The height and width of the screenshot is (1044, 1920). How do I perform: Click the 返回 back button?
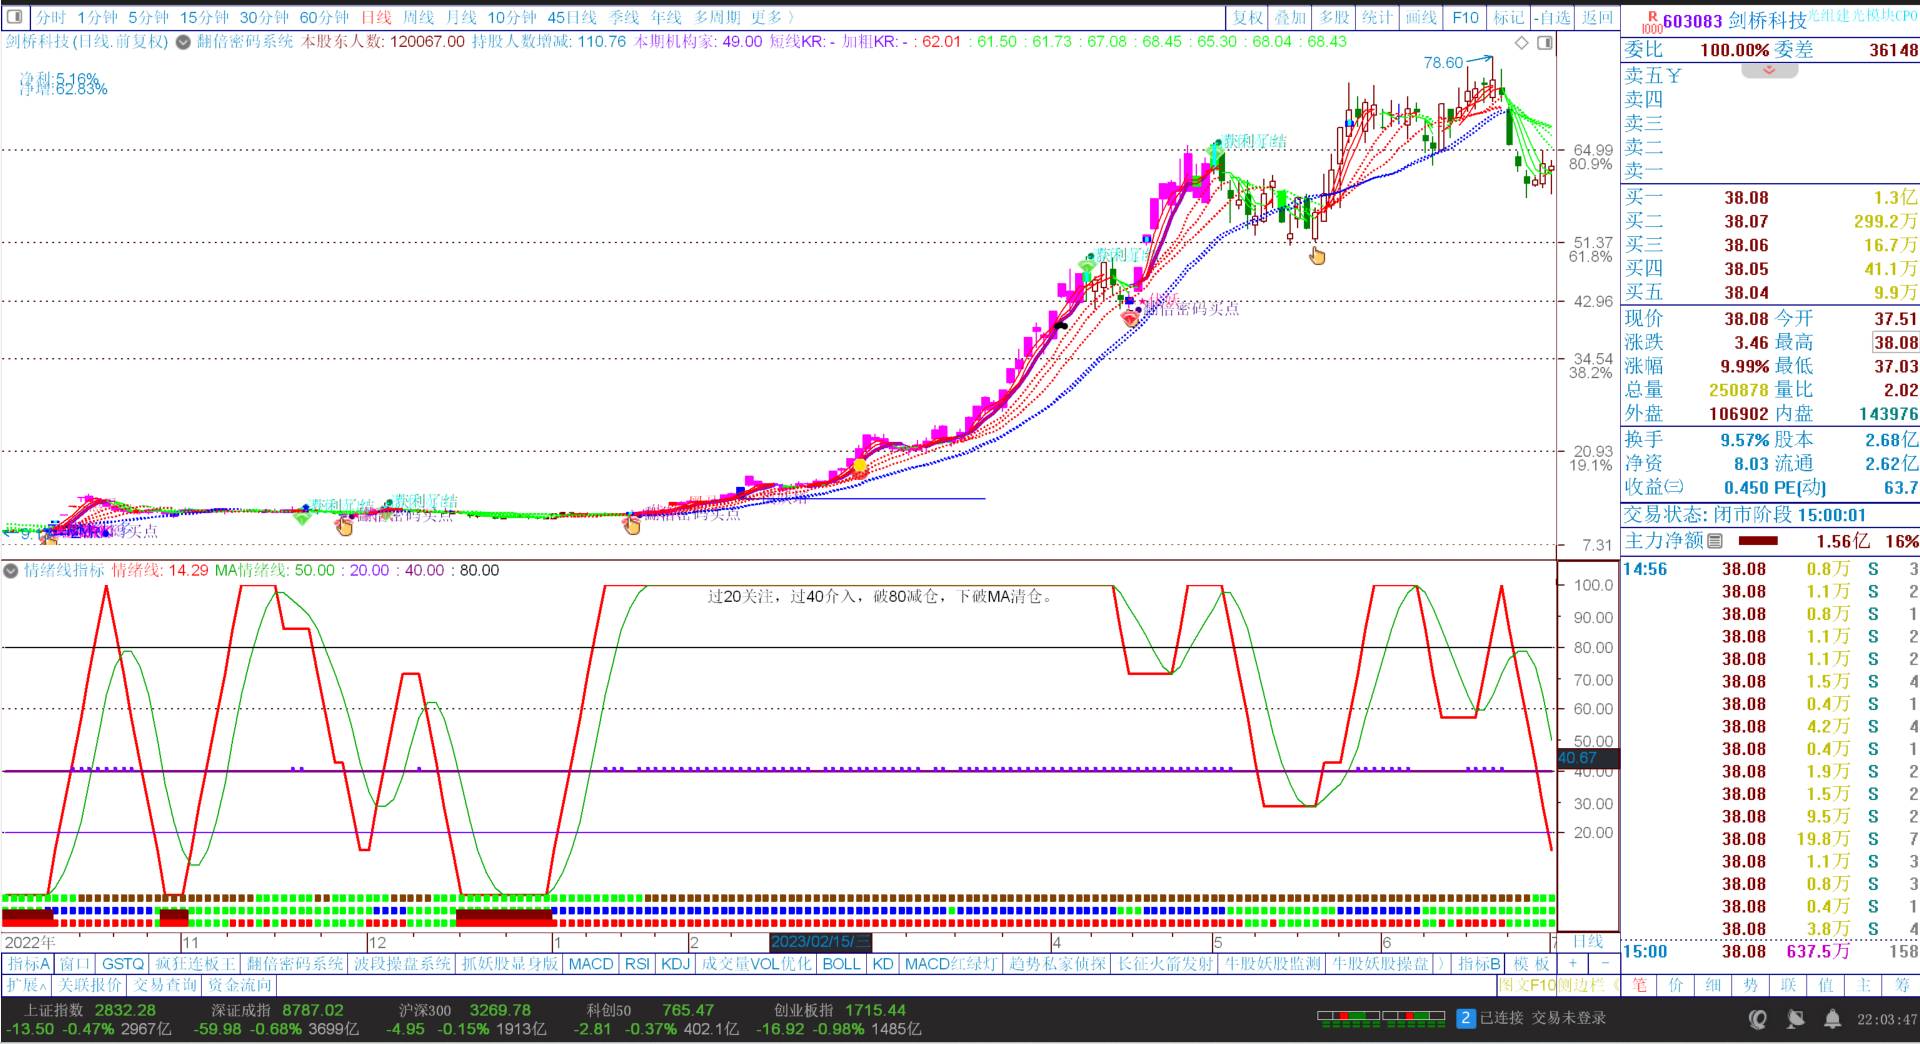(1598, 17)
